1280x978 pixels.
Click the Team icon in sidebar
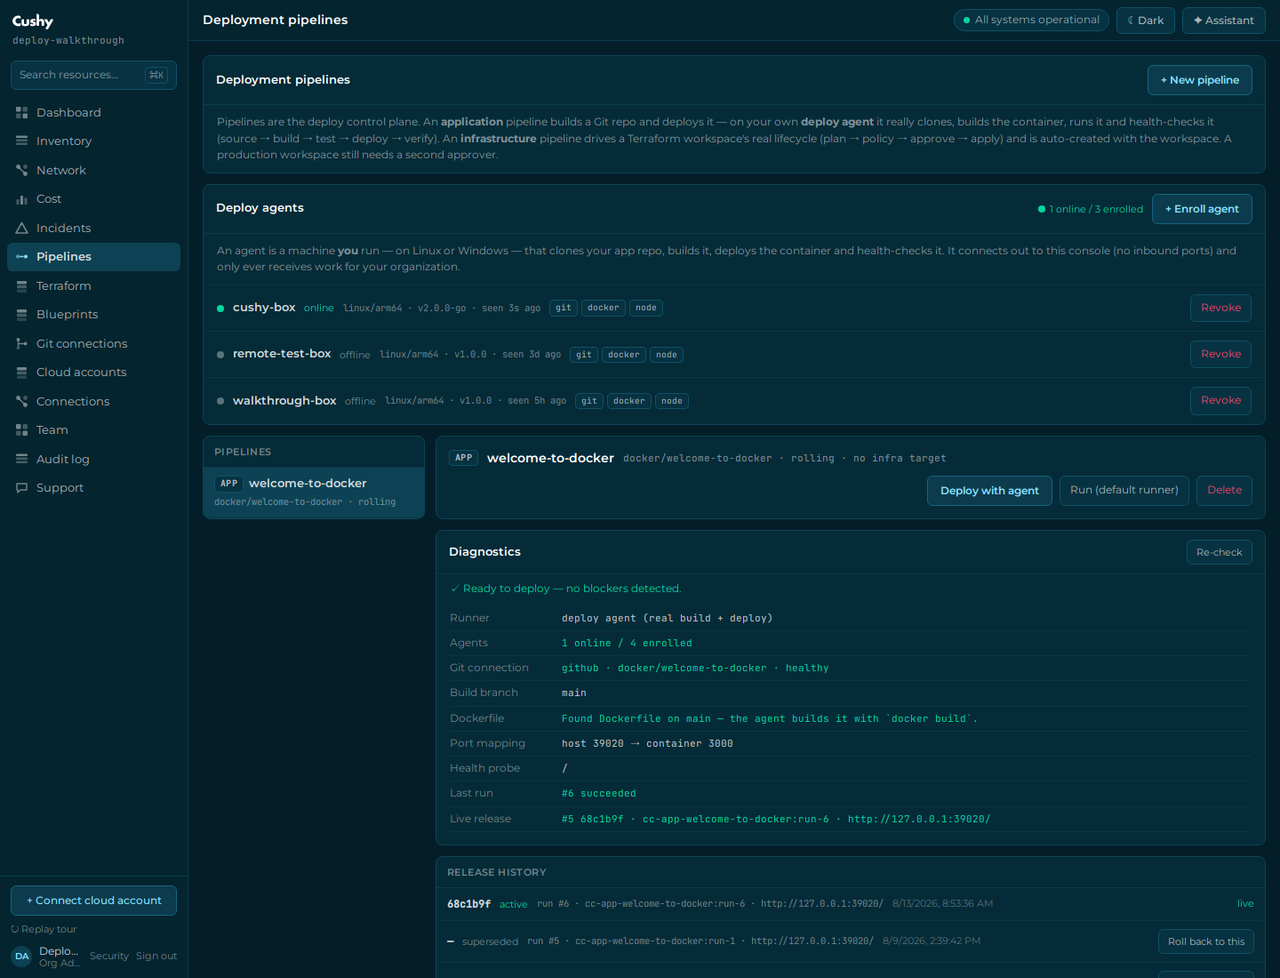[x=22, y=430]
